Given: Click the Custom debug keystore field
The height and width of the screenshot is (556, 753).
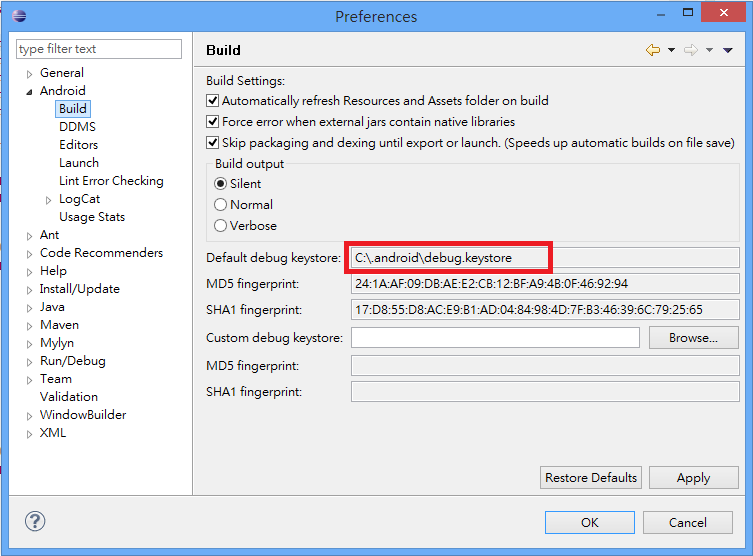Looking at the screenshot, I should [495, 338].
